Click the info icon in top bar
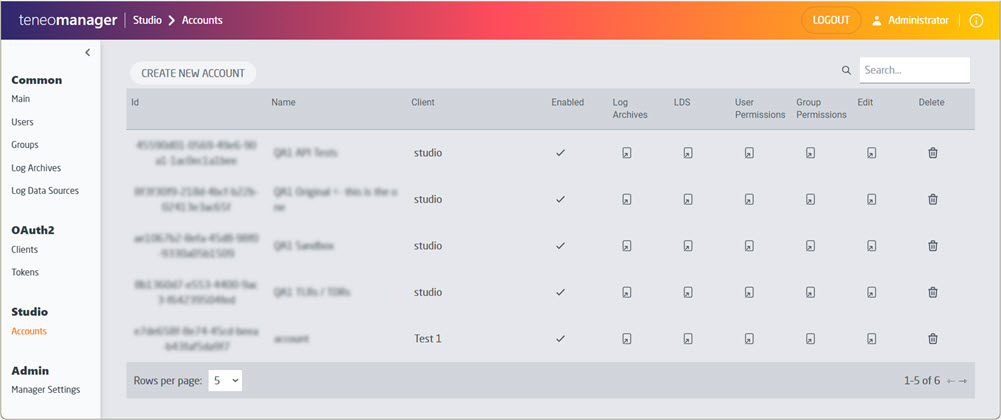The width and height of the screenshot is (1001, 420). pyautogui.click(x=976, y=21)
